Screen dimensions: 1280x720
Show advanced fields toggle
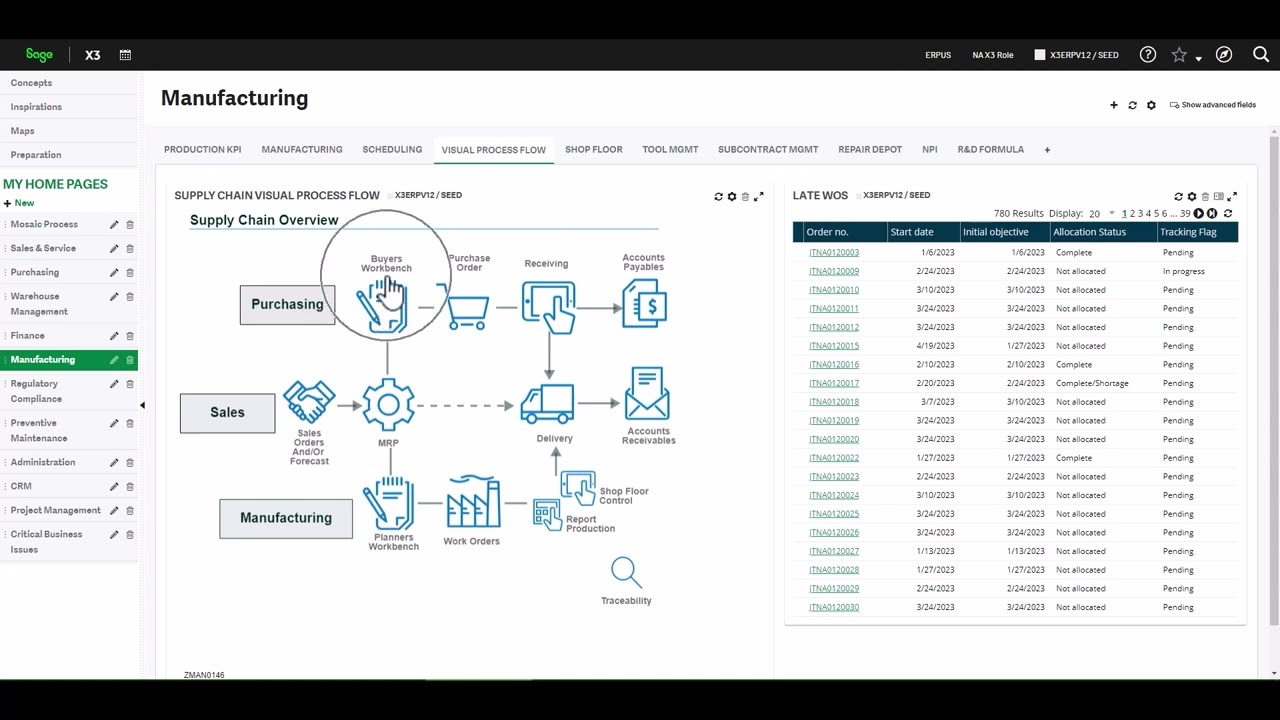1212,105
